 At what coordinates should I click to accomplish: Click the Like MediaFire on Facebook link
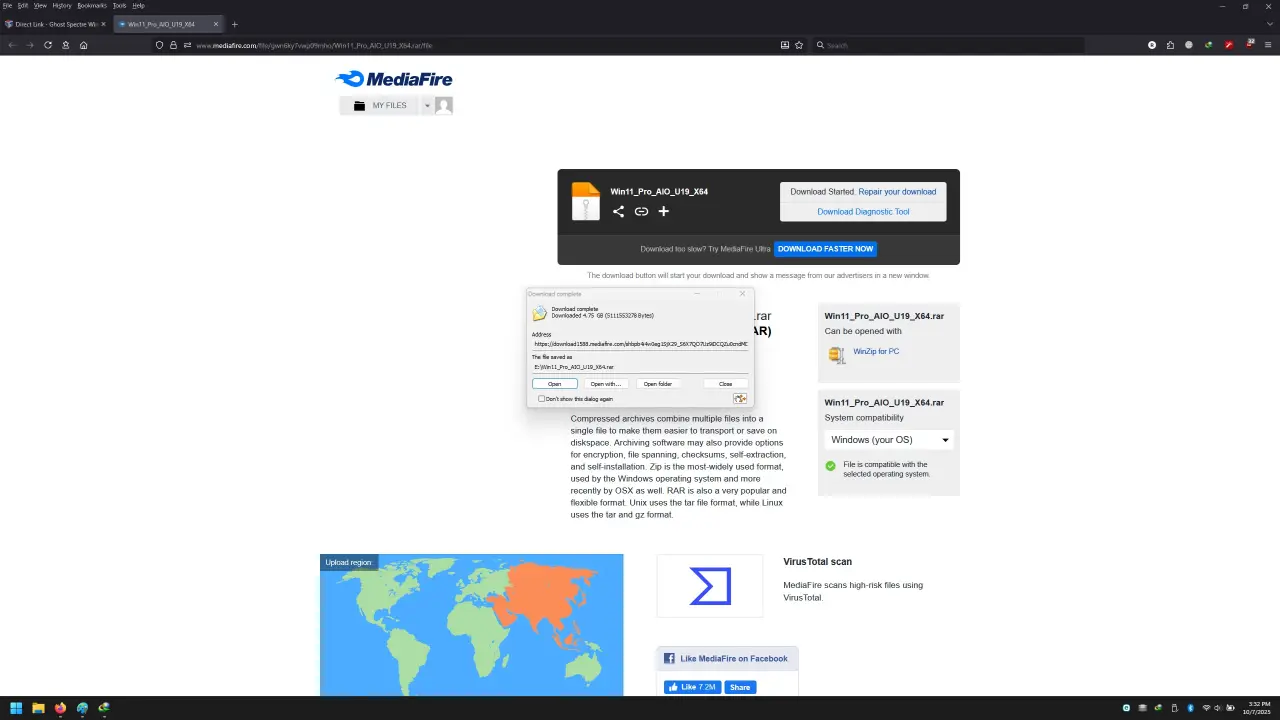(x=734, y=659)
